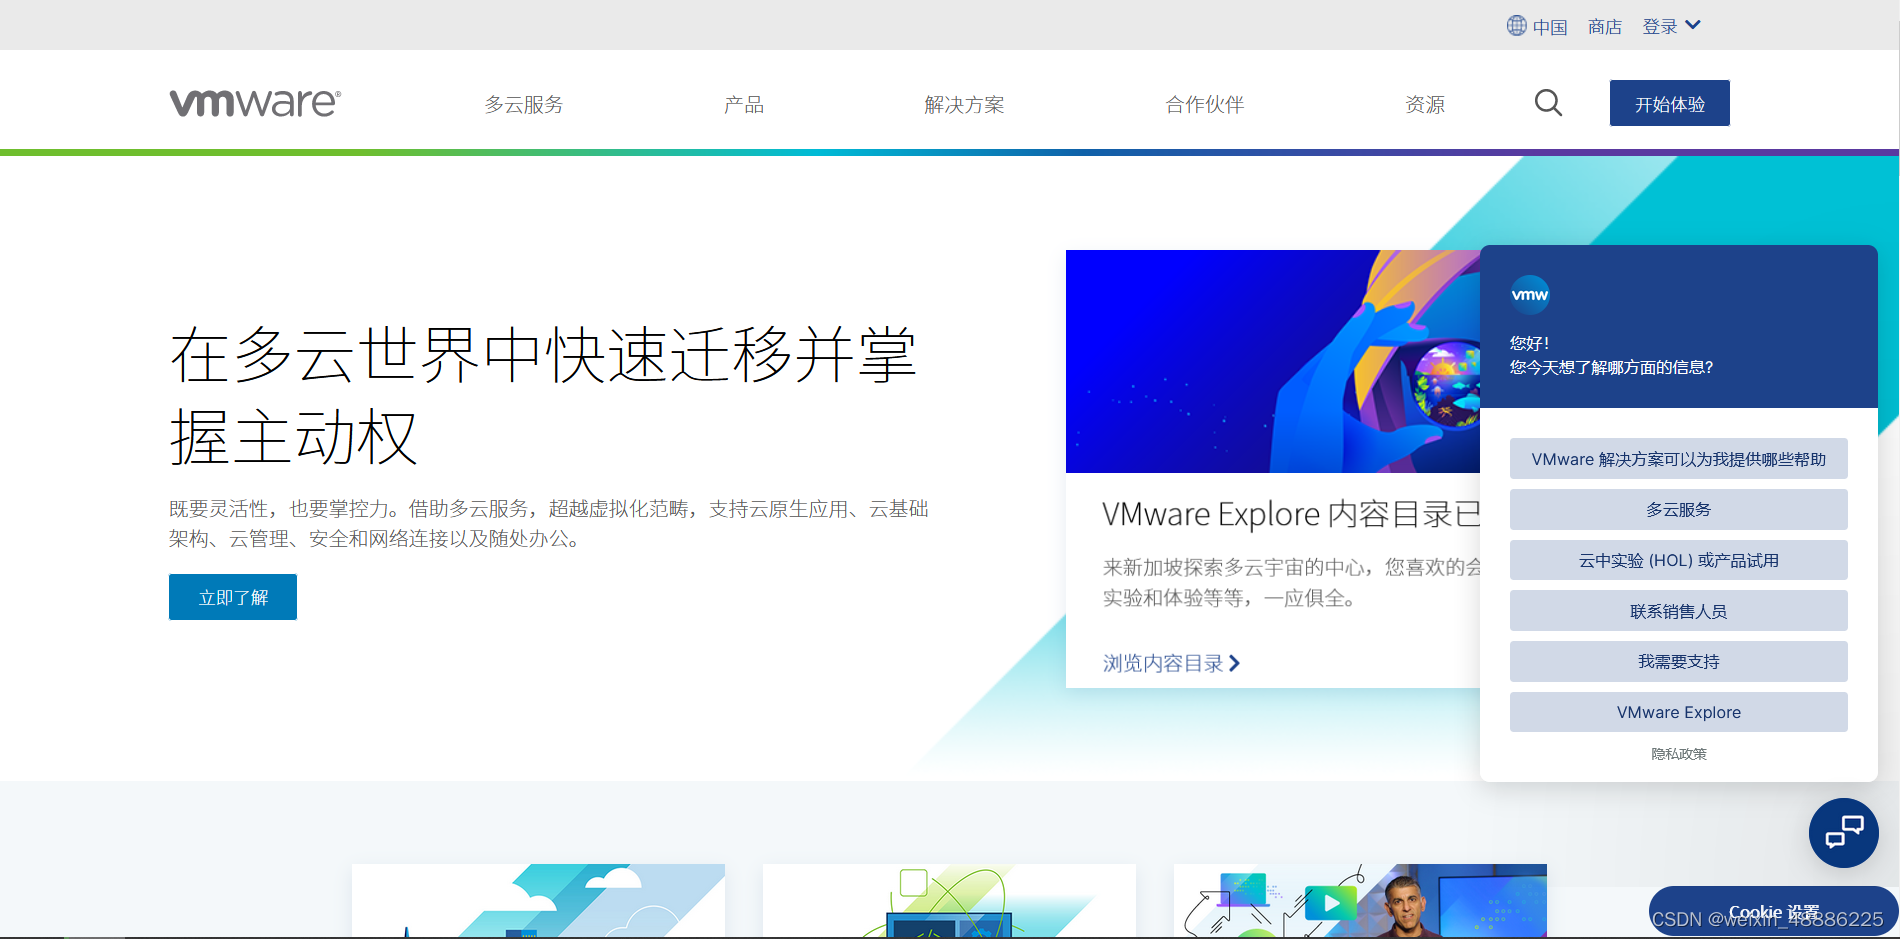Choose 联系销售人员 chat option
The width and height of the screenshot is (1900, 939).
pos(1679,611)
